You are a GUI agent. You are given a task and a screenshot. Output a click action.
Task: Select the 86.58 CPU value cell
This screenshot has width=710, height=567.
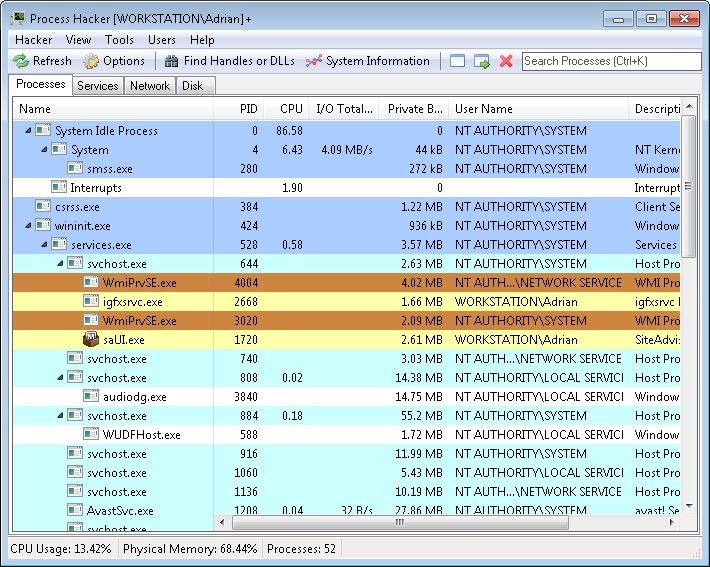[289, 130]
